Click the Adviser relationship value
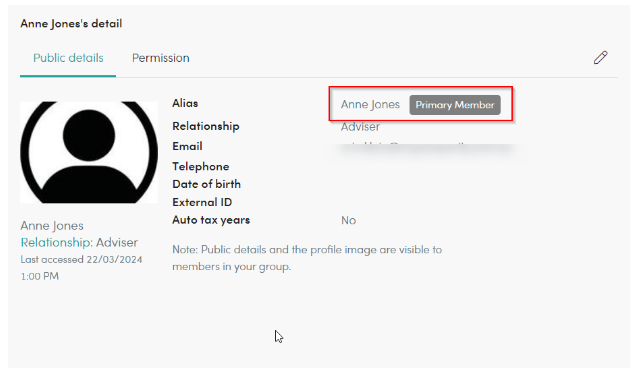 (360, 127)
